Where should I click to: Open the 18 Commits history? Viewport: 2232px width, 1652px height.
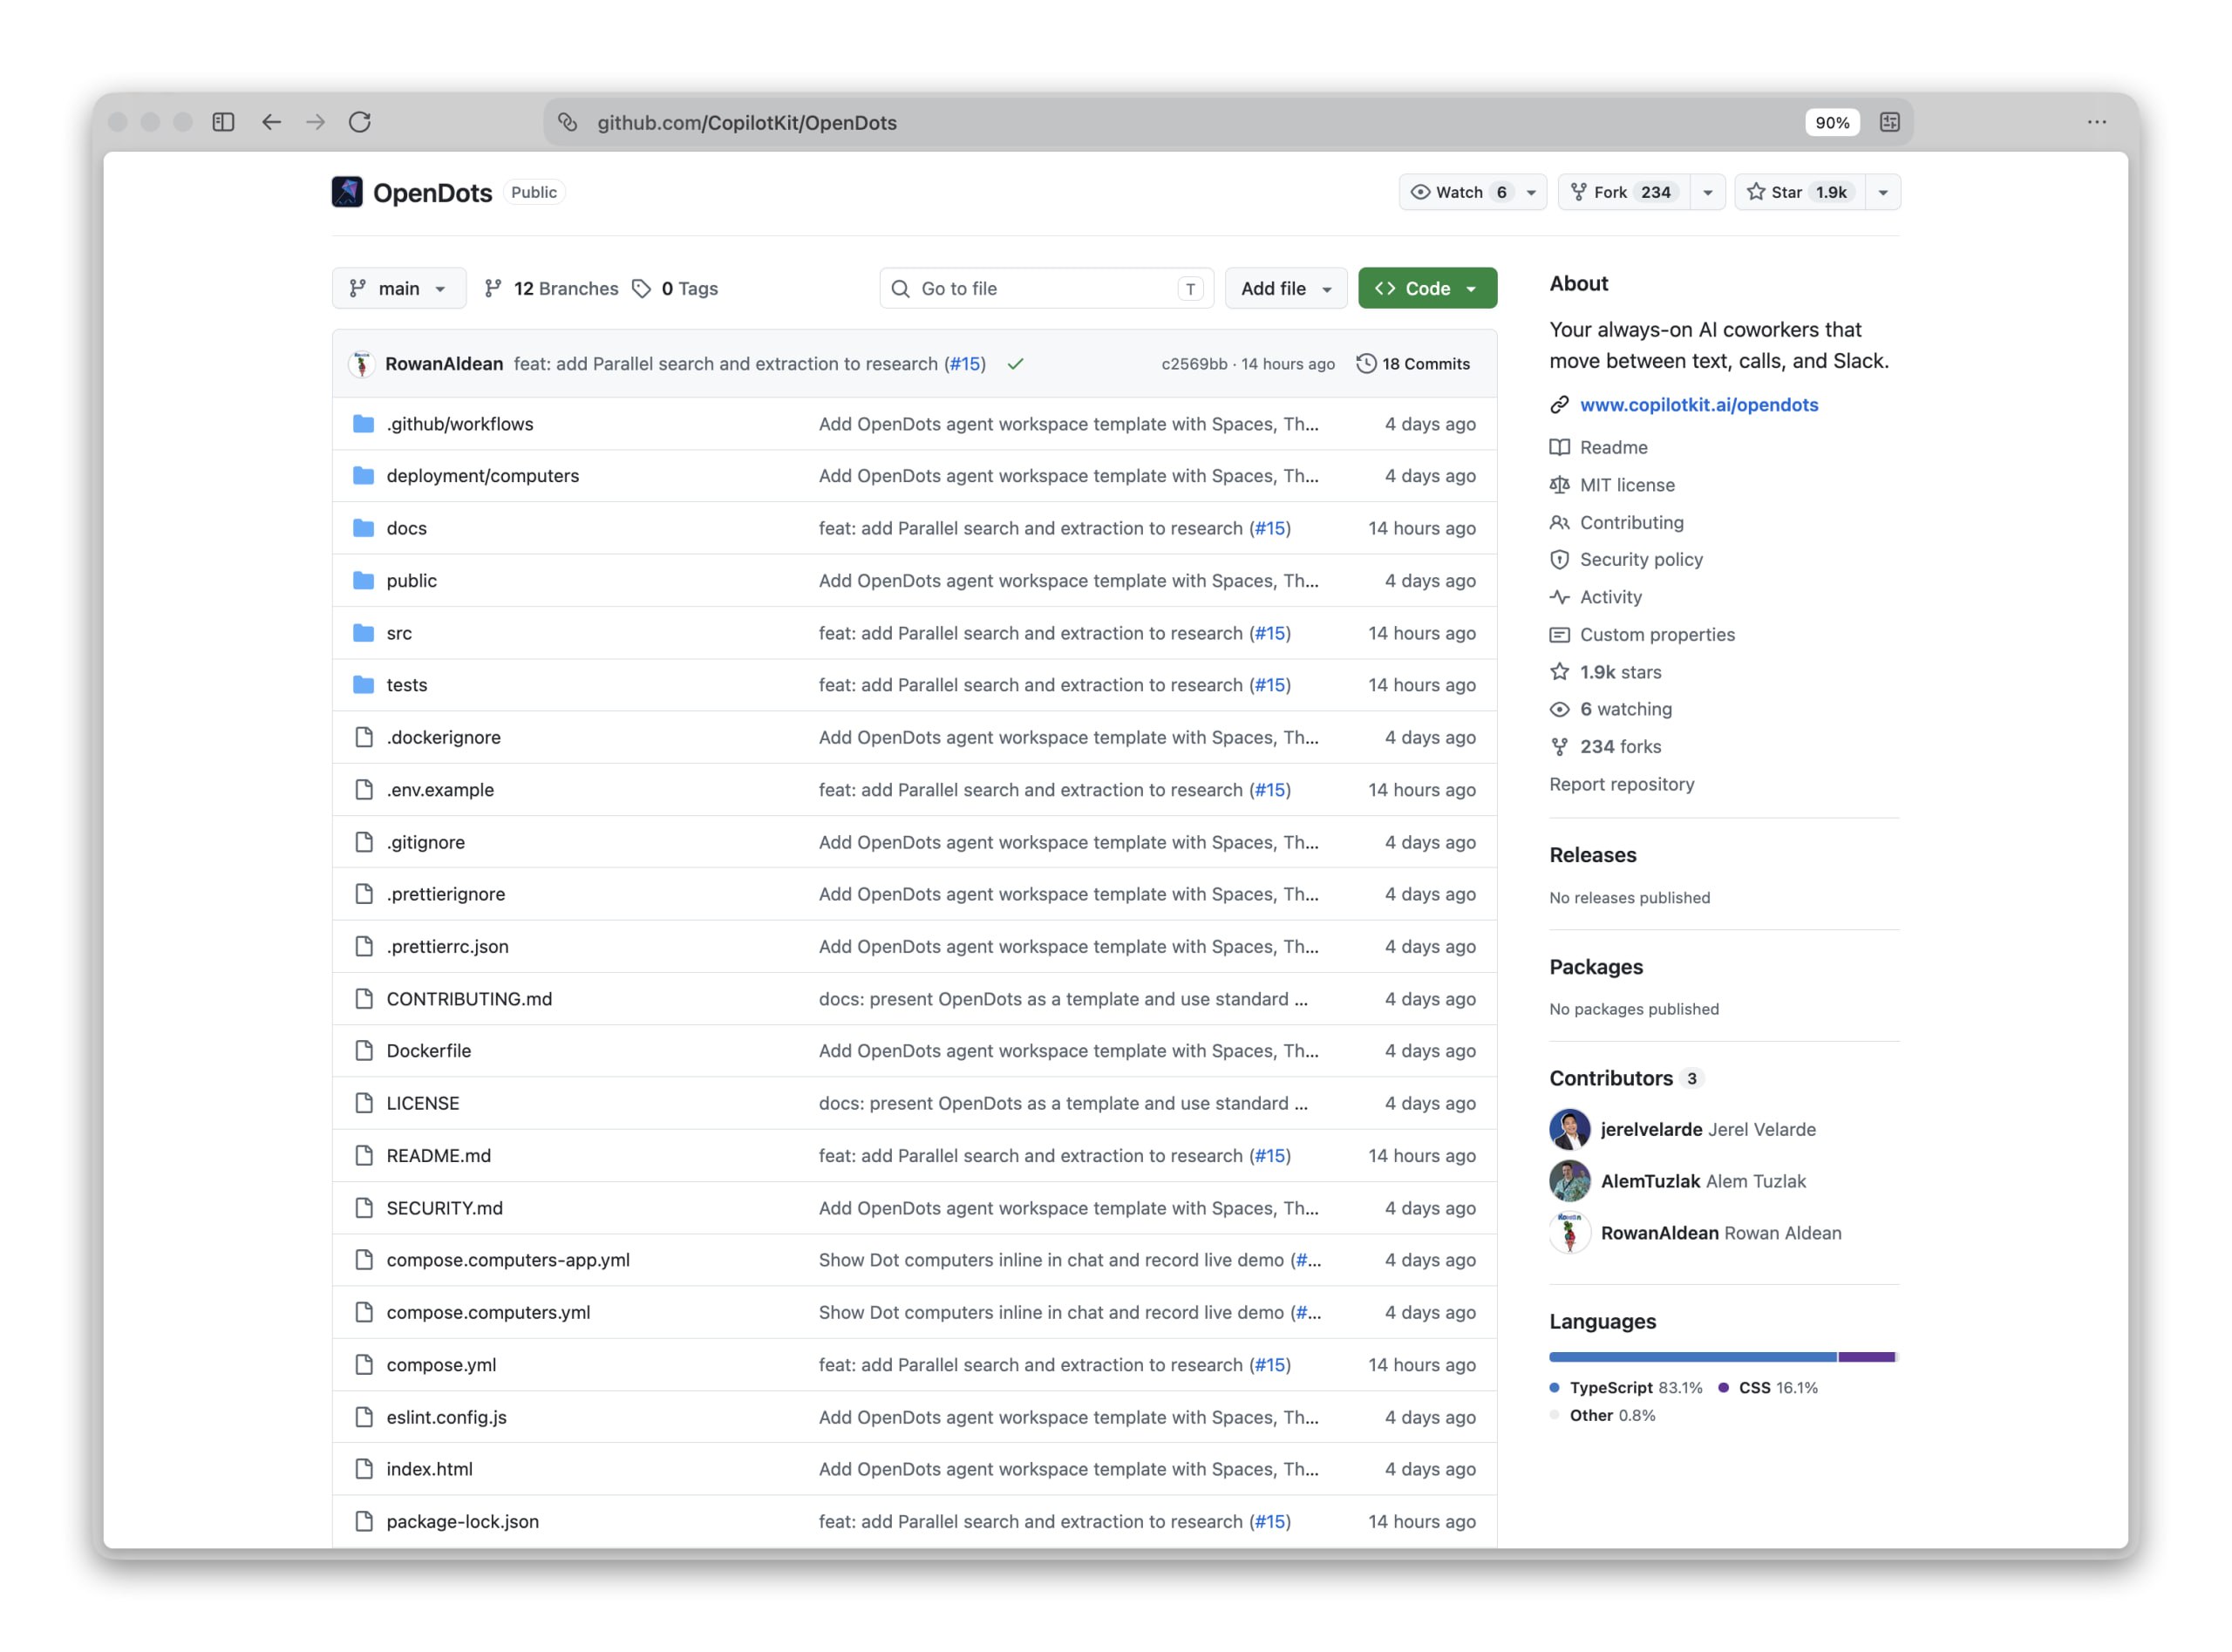[1413, 364]
